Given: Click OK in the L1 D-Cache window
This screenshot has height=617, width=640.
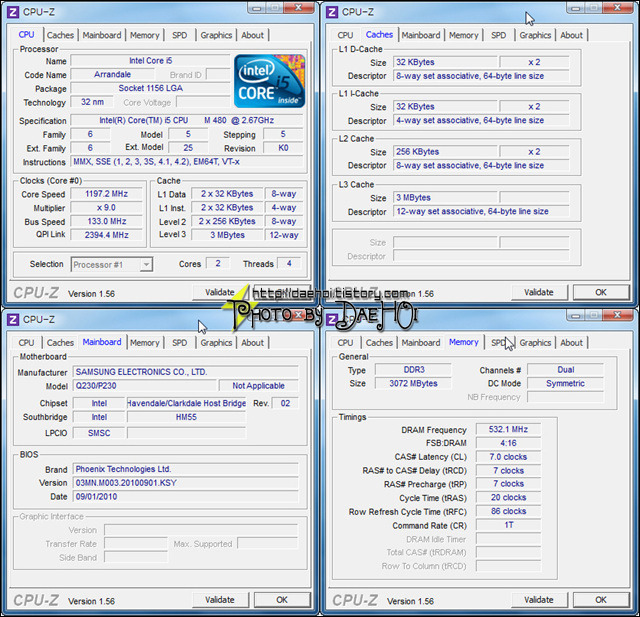Looking at the screenshot, I should [x=601, y=292].
